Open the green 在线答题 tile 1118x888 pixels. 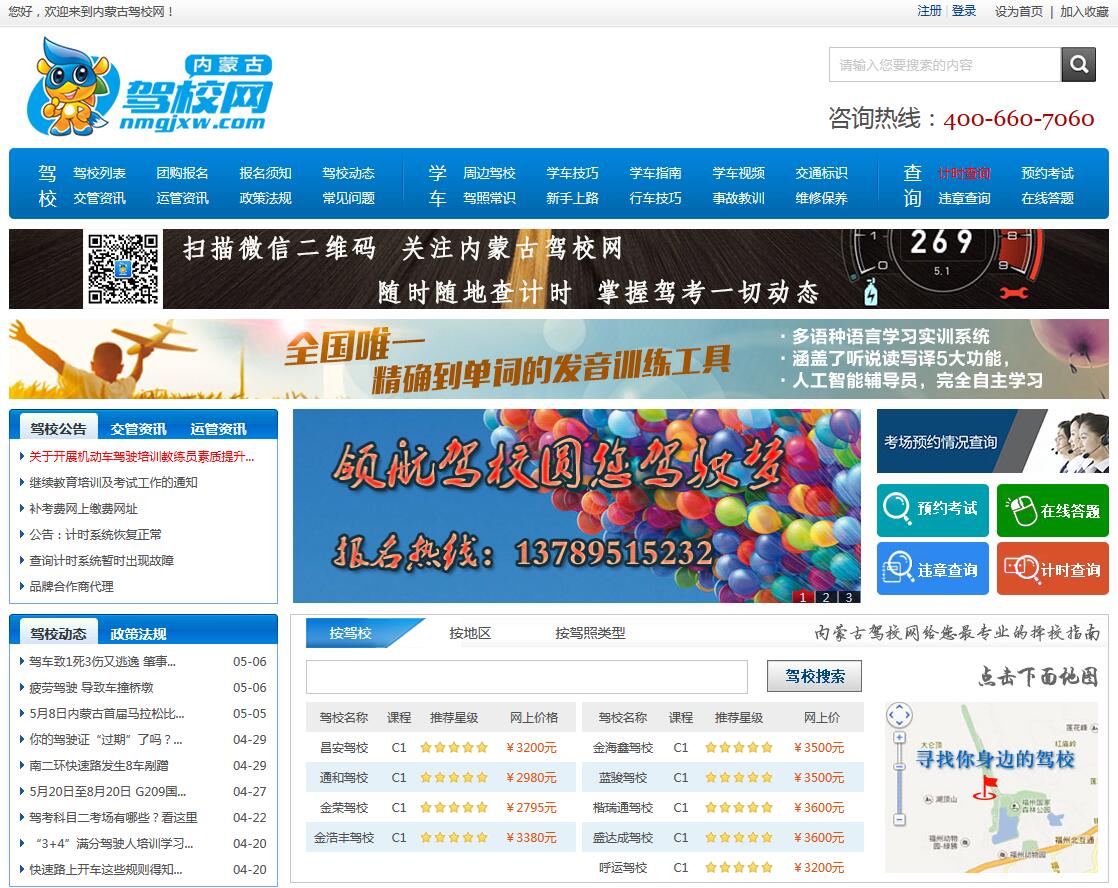(1052, 510)
